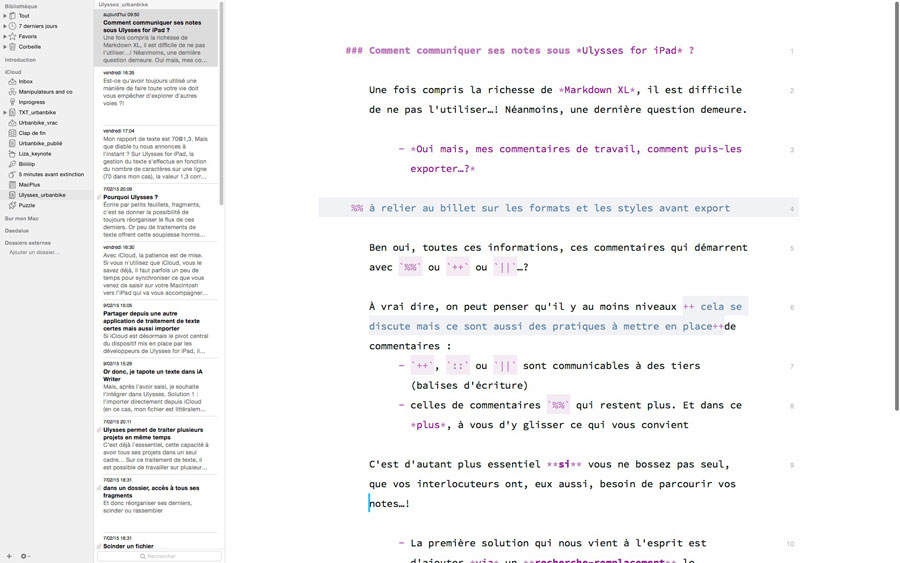
Task: Click the bold word 'si' in editor
Action: [564, 464]
